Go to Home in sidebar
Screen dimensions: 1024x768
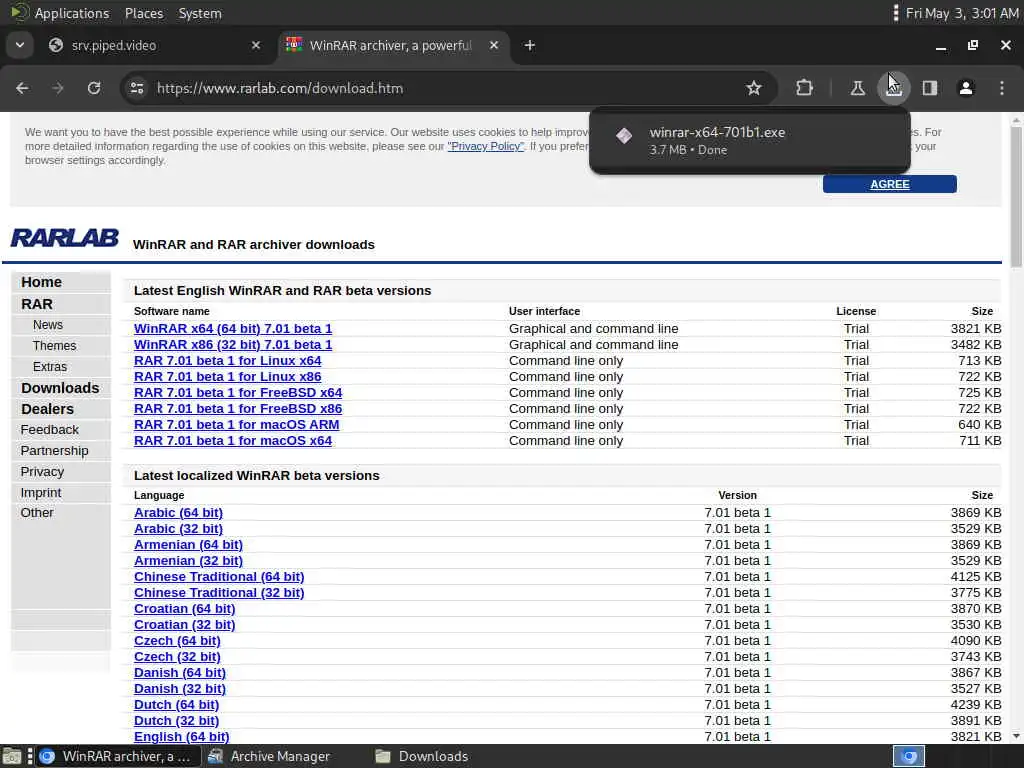[x=41, y=282]
